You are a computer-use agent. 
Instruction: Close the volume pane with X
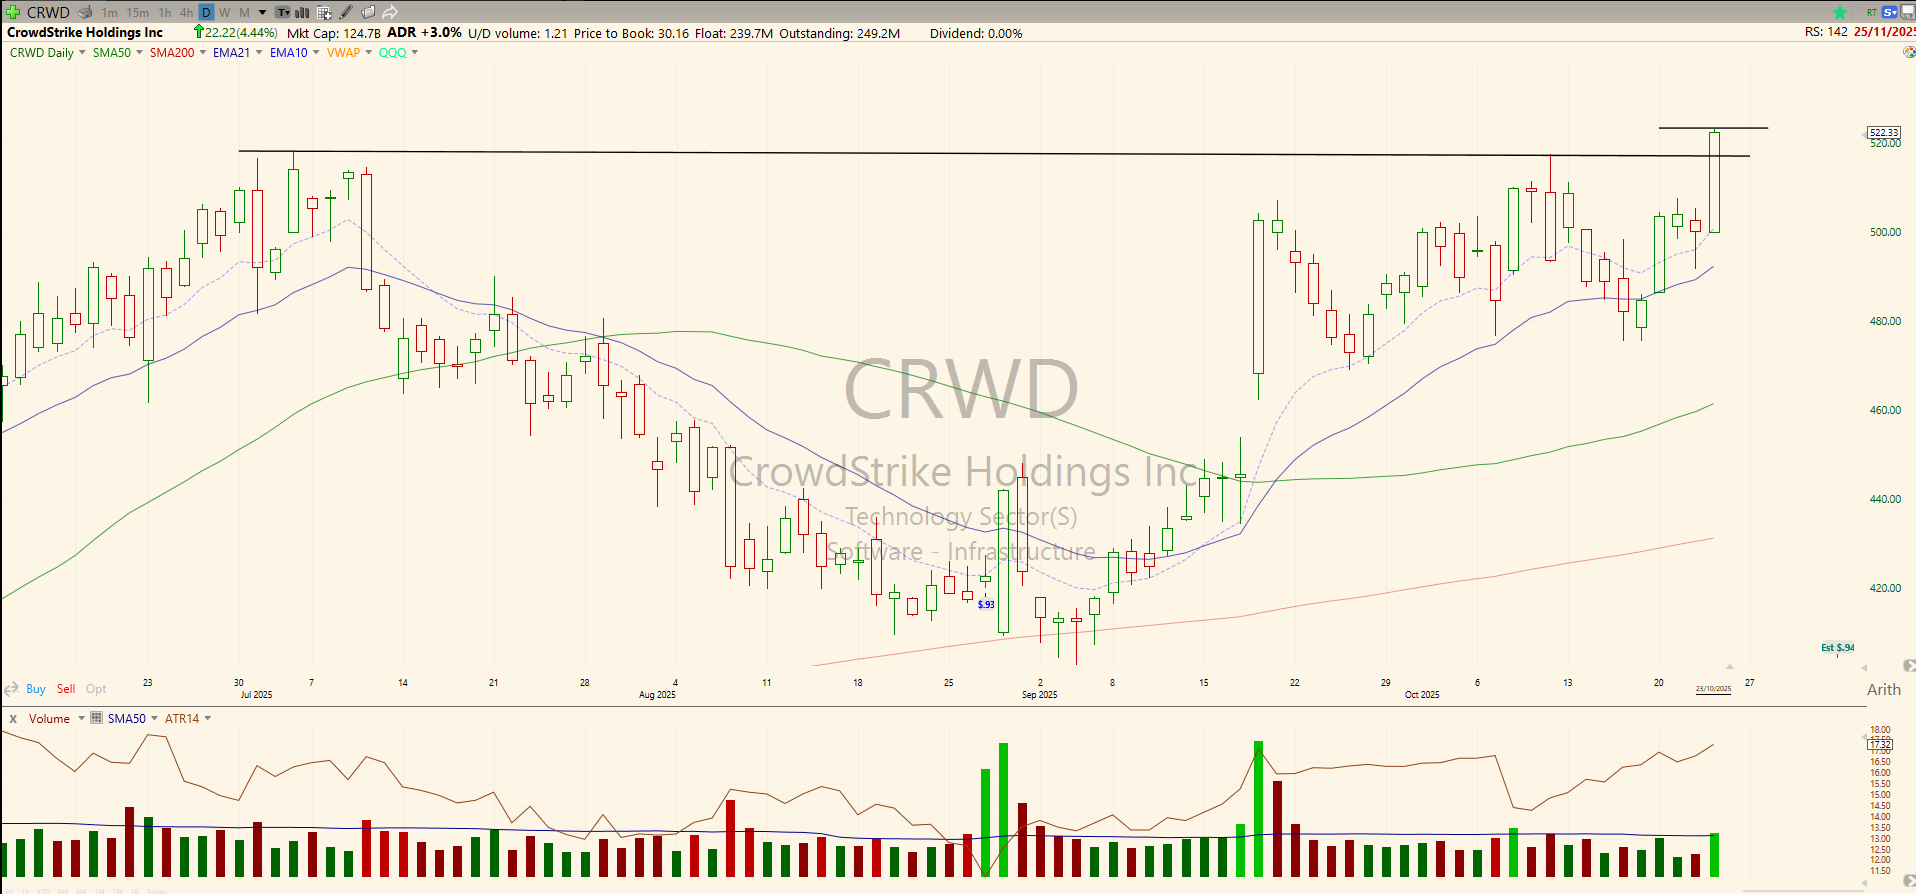tap(13, 719)
